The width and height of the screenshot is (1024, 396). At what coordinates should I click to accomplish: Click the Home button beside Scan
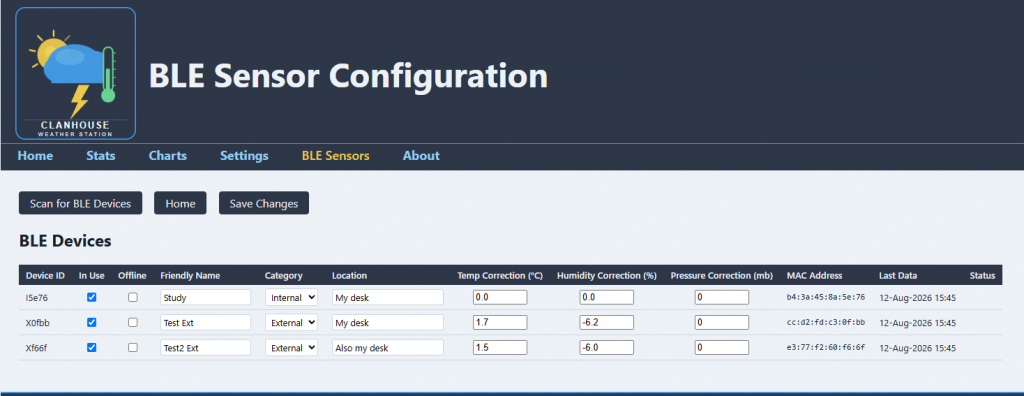(180, 203)
